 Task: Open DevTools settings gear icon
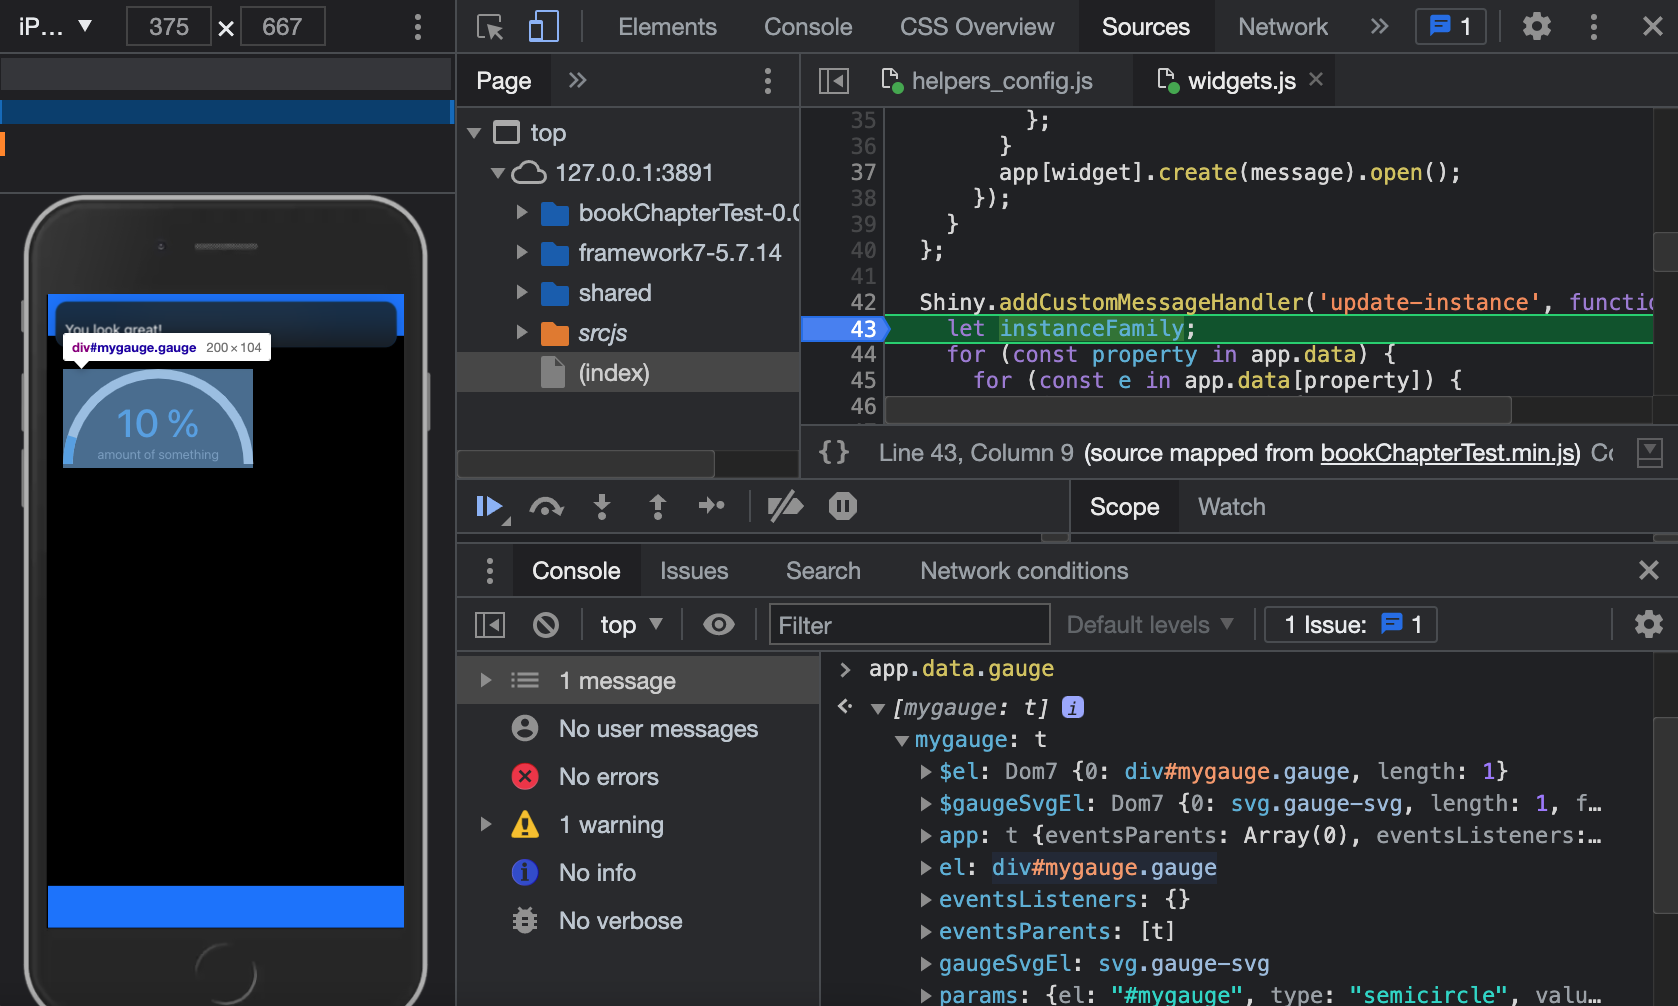(1537, 27)
